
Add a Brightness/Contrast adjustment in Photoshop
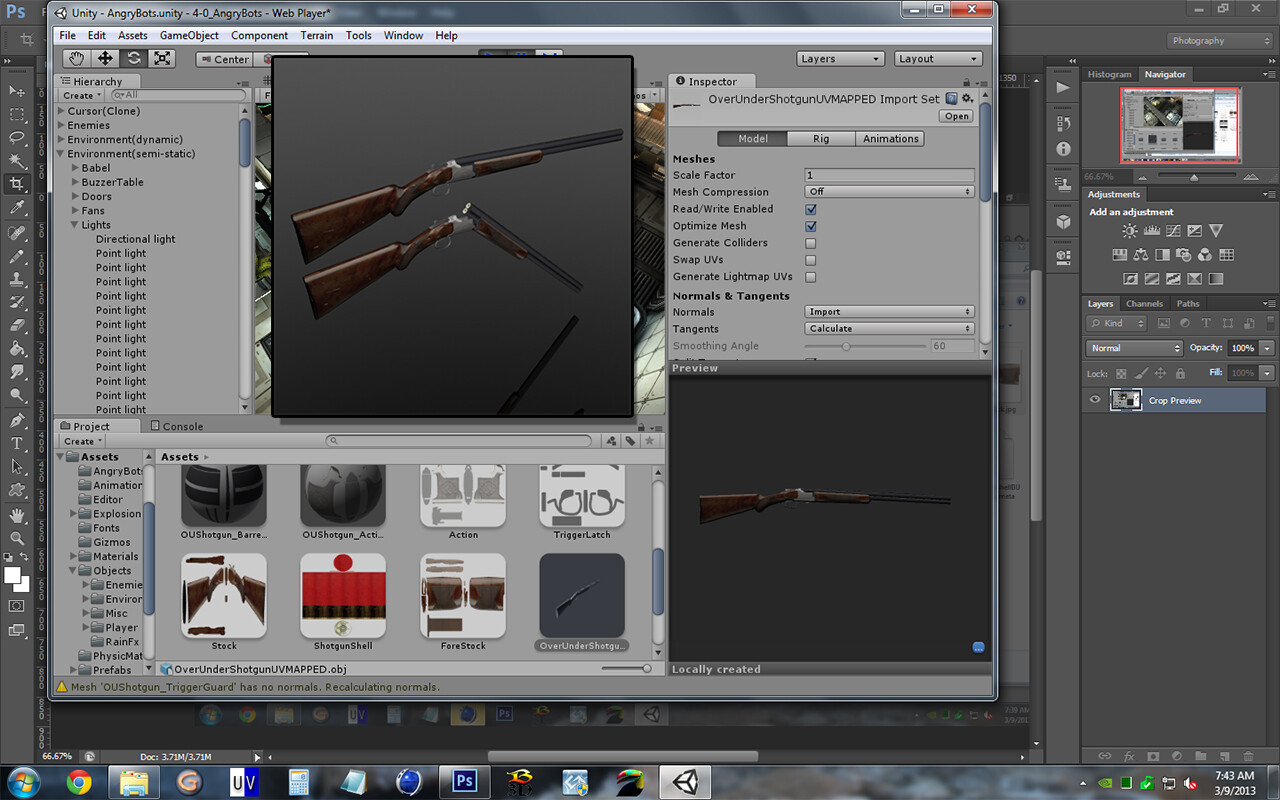point(1129,230)
